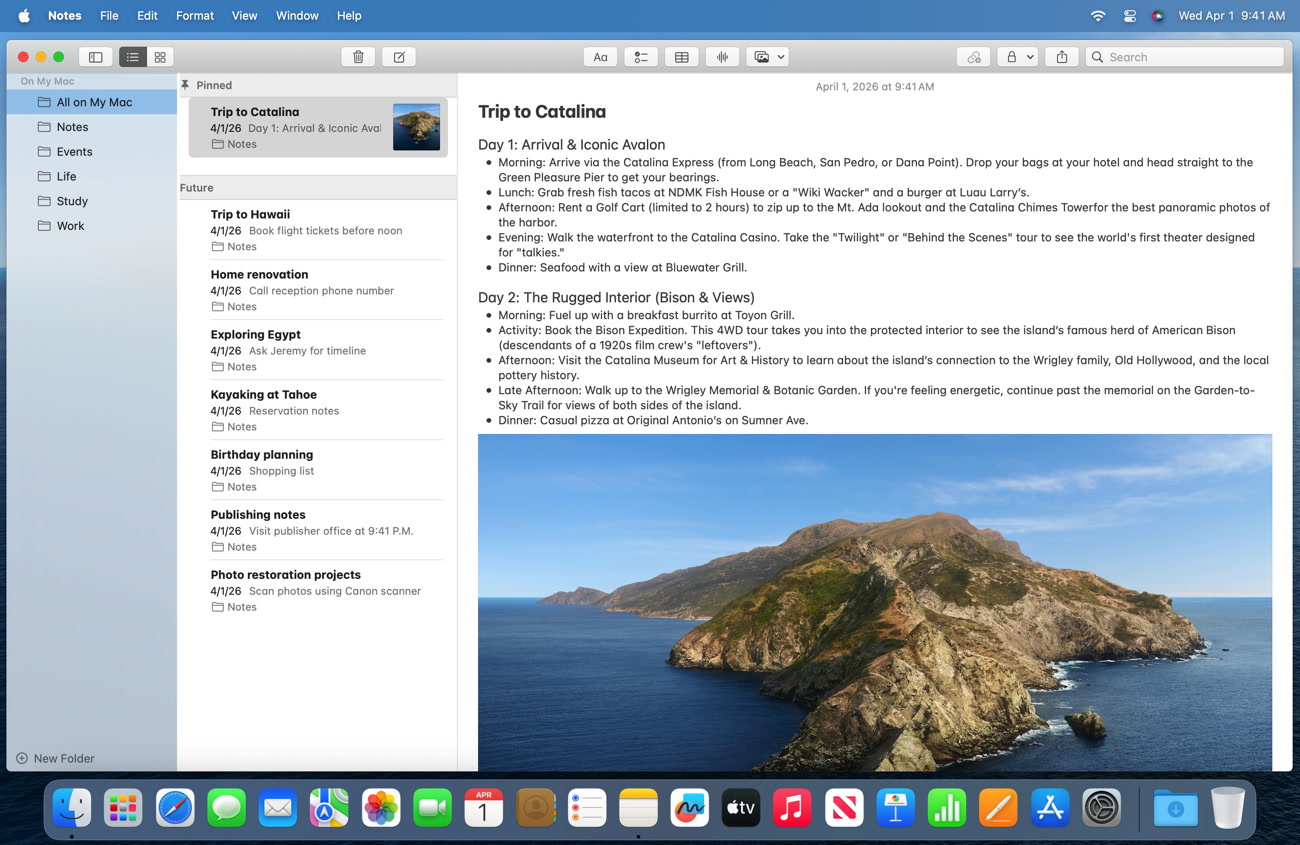Insert a table from the toolbar

pyautogui.click(x=681, y=57)
